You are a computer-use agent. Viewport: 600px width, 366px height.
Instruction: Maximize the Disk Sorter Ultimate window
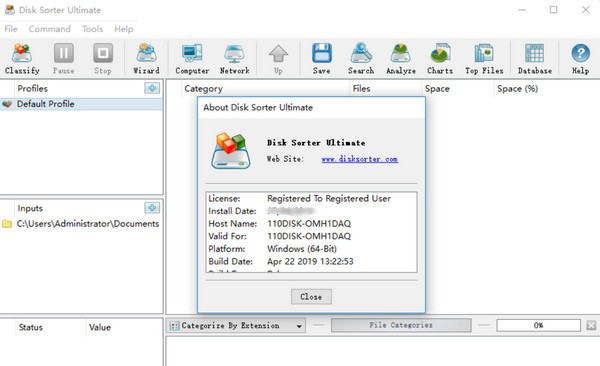click(x=553, y=10)
